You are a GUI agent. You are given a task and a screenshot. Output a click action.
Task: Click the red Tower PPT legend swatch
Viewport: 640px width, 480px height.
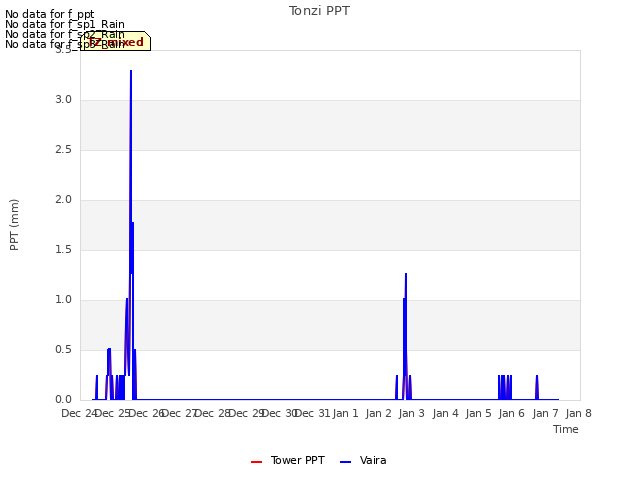coord(256,462)
